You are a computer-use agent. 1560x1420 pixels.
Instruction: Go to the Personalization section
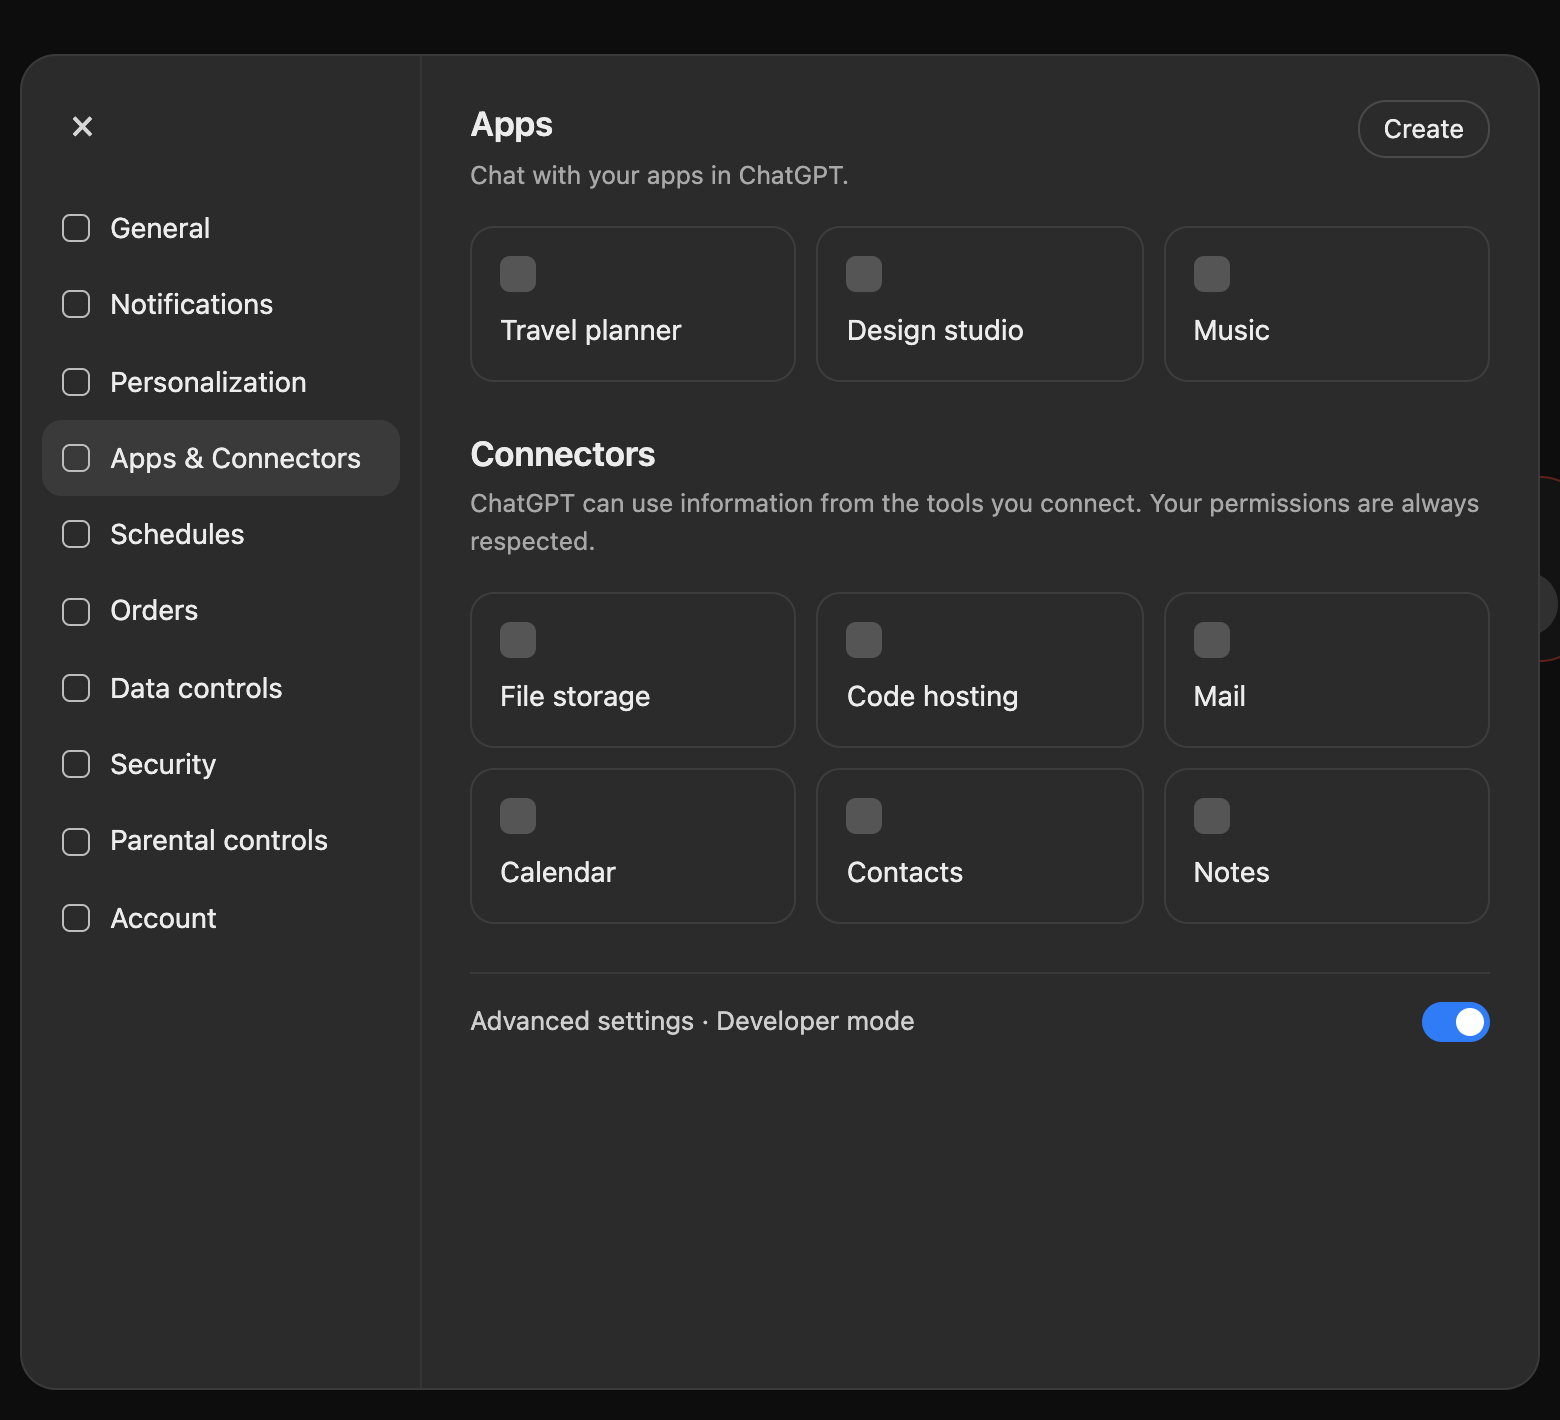(221, 382)
